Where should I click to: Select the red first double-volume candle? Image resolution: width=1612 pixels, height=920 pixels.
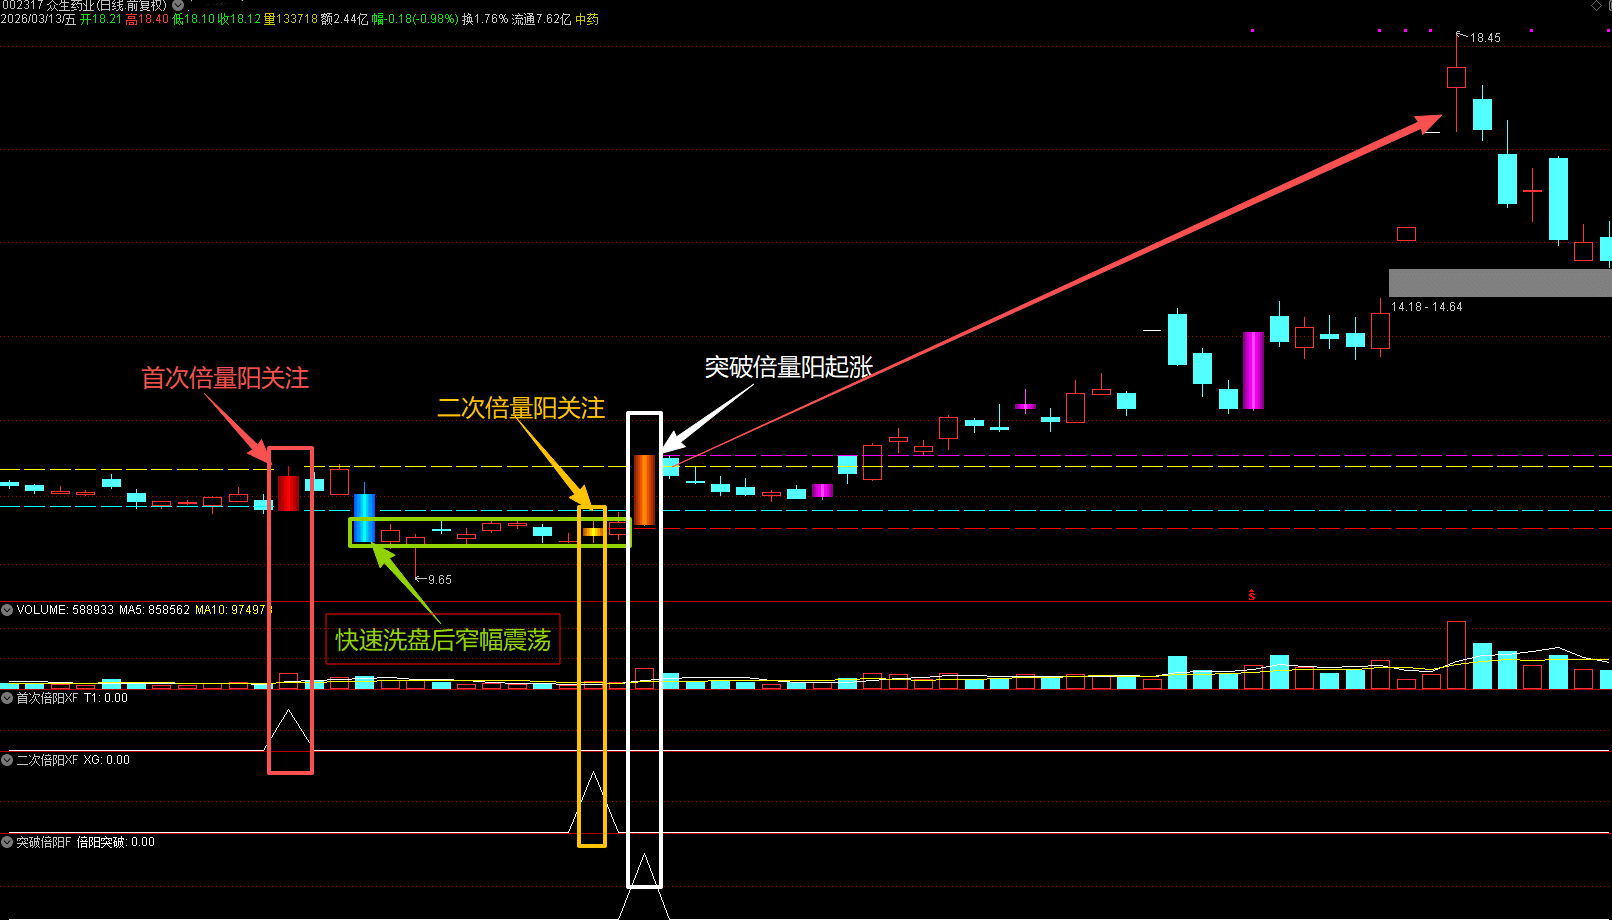pos(288,493)
